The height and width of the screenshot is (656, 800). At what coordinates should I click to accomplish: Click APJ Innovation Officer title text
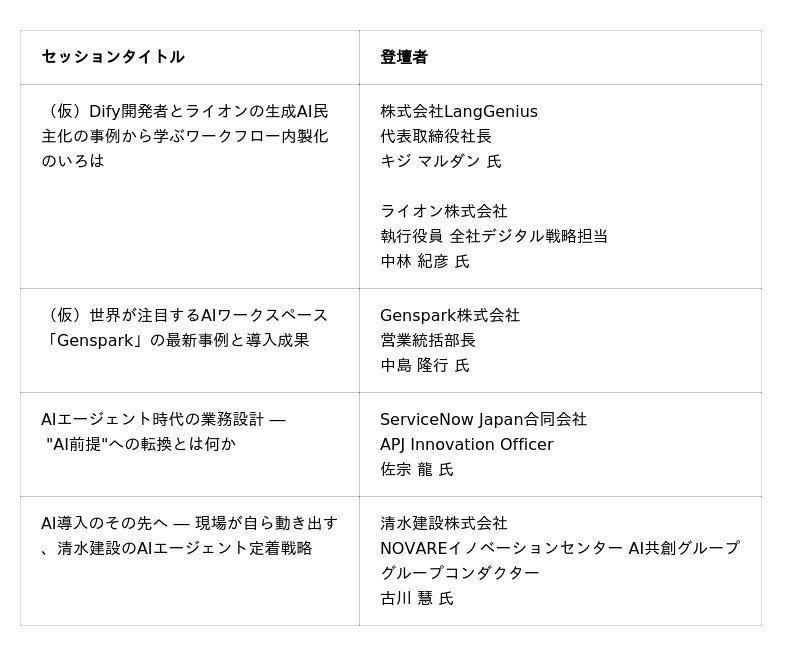pyautogui.click(x=466, y=444)
